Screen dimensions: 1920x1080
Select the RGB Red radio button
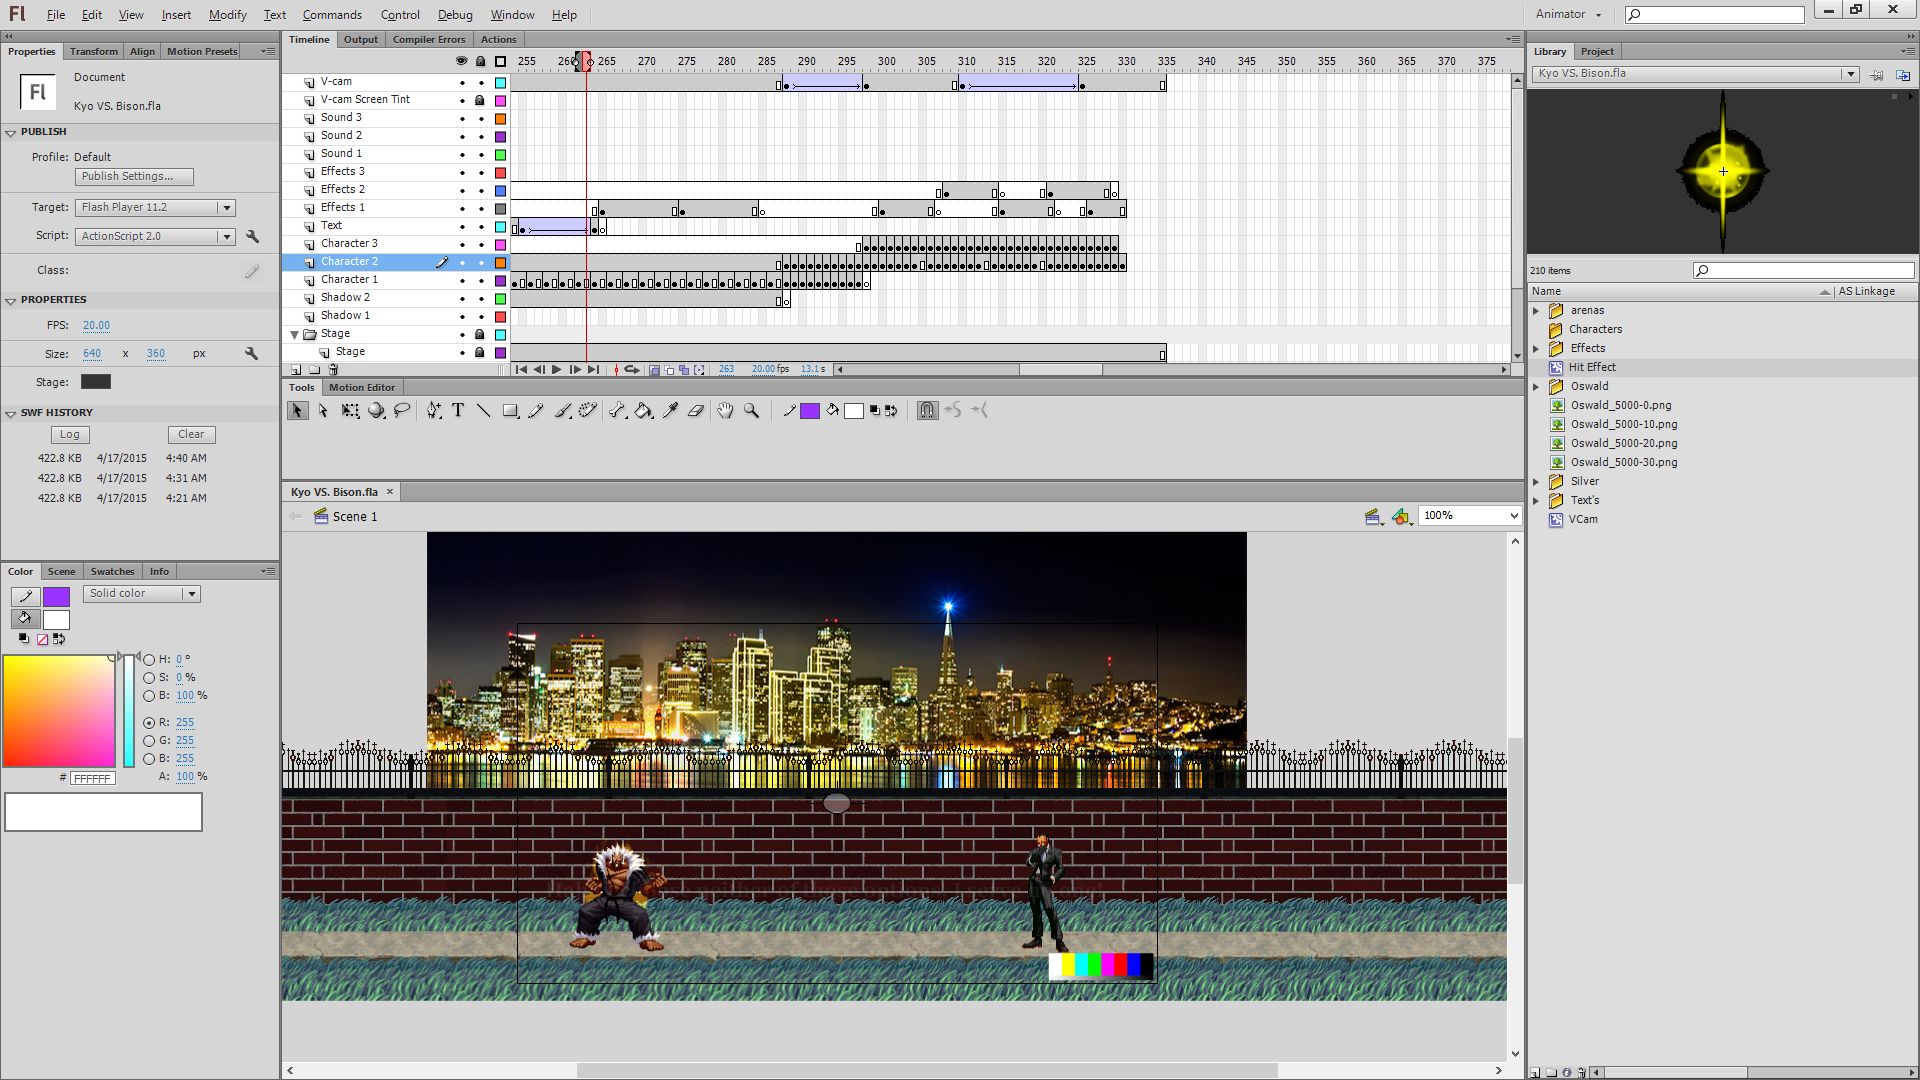[149, 722]
